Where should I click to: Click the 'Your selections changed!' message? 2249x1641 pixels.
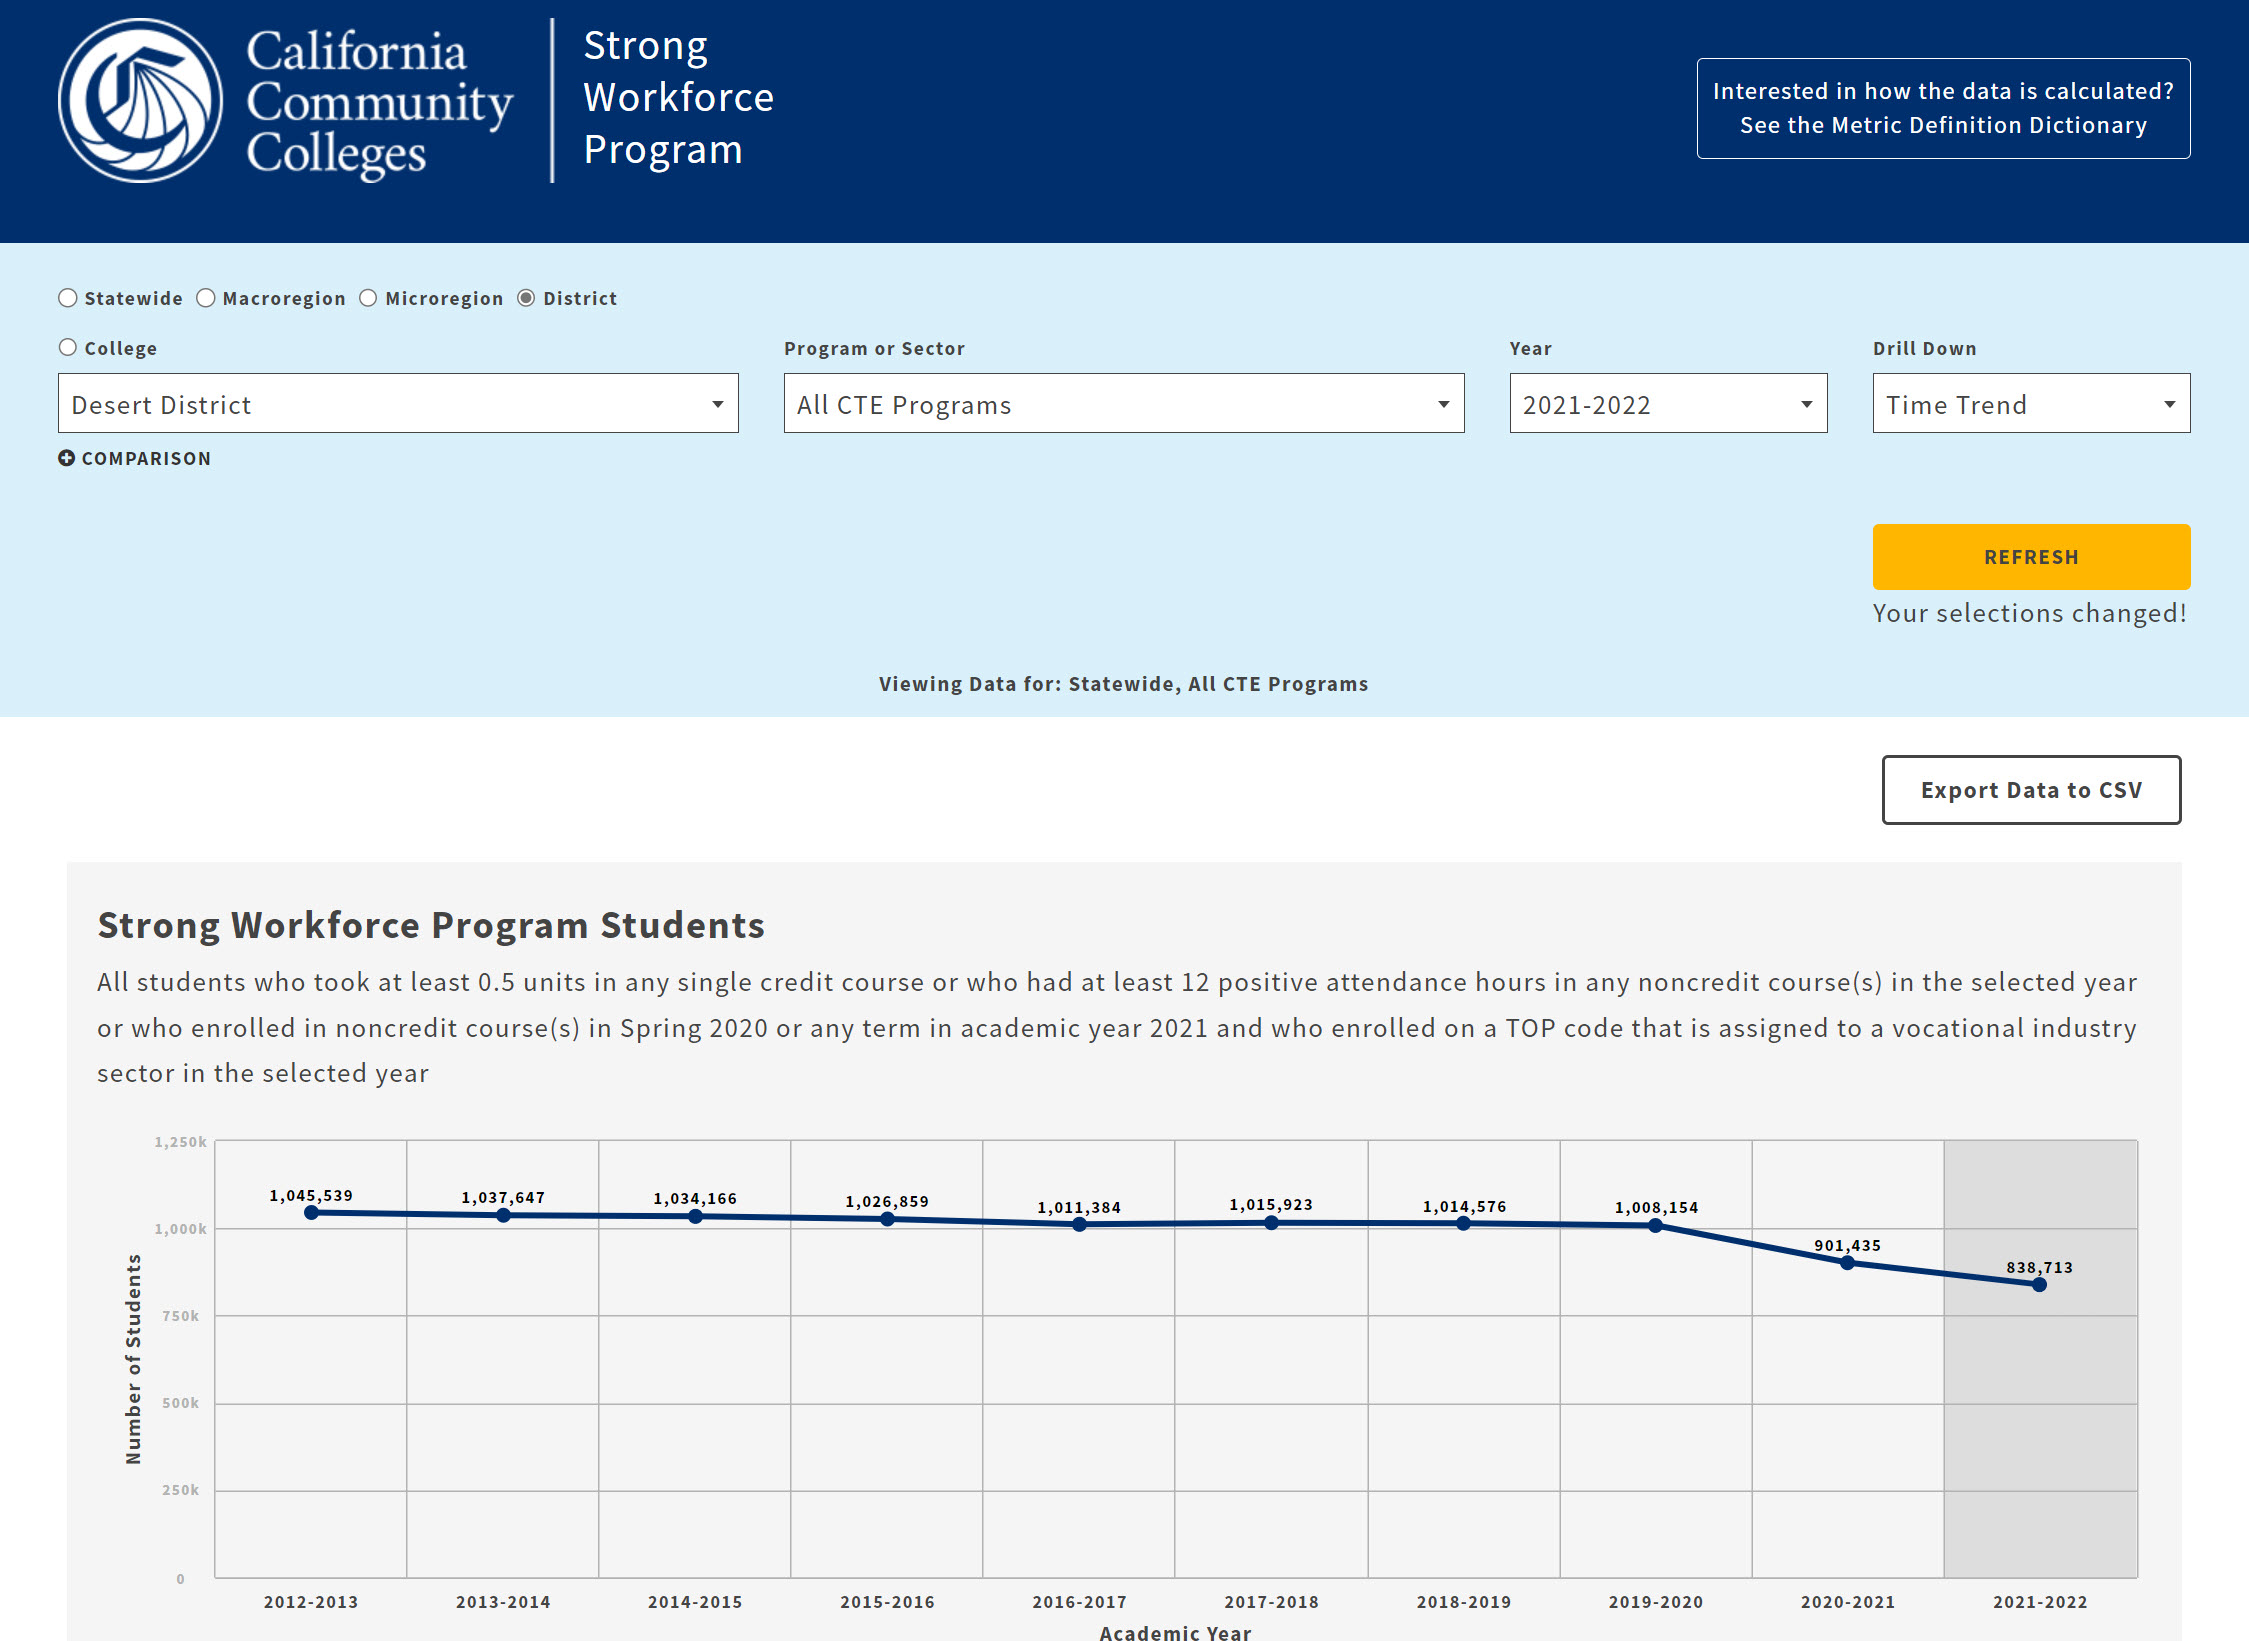(2030, 613)
